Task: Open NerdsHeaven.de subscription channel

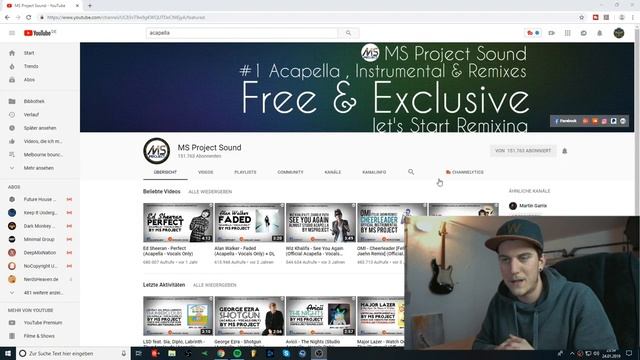Action: click(x=40, y=280)
